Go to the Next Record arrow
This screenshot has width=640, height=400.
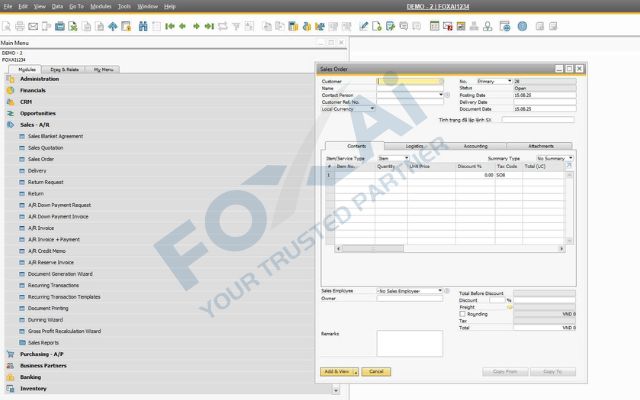tap(196, 27)
